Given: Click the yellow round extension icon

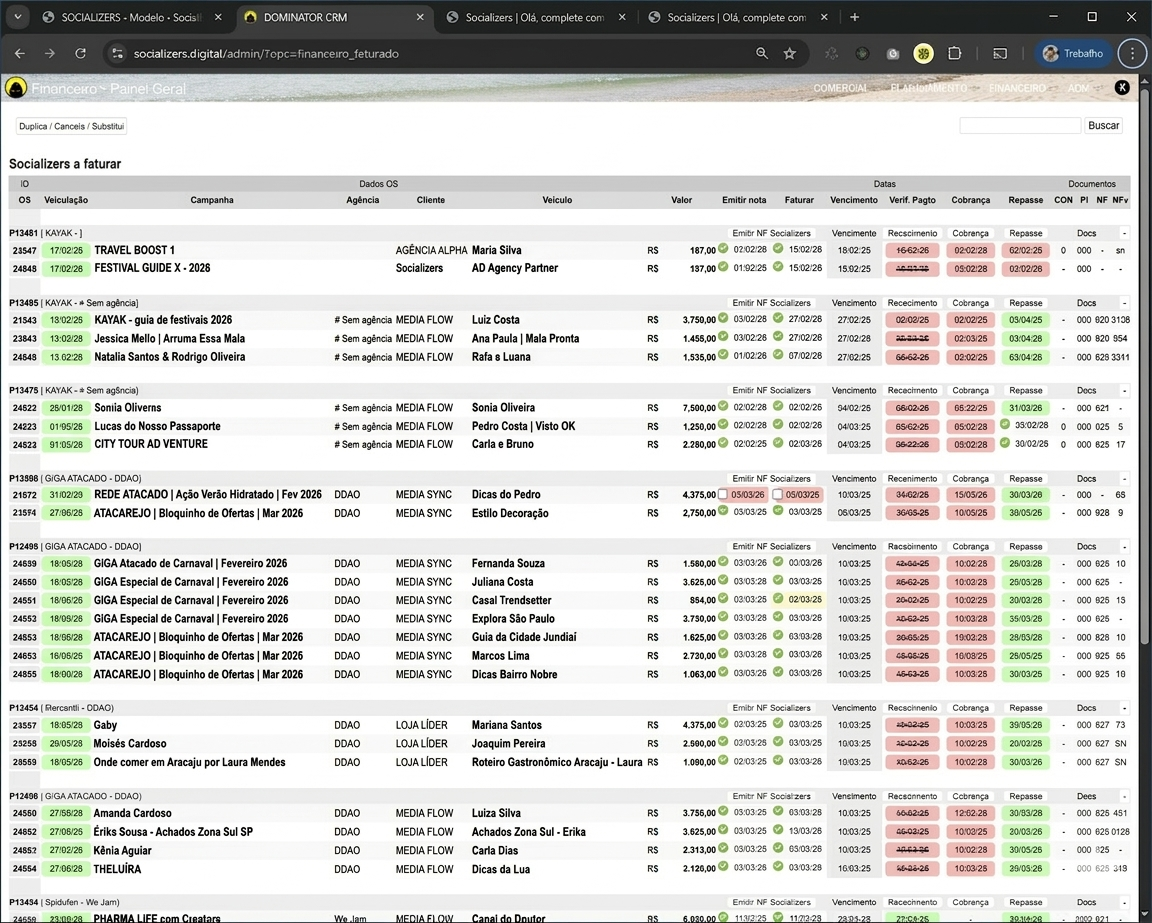Looking at the screenshot, I should tap(924, 54).
